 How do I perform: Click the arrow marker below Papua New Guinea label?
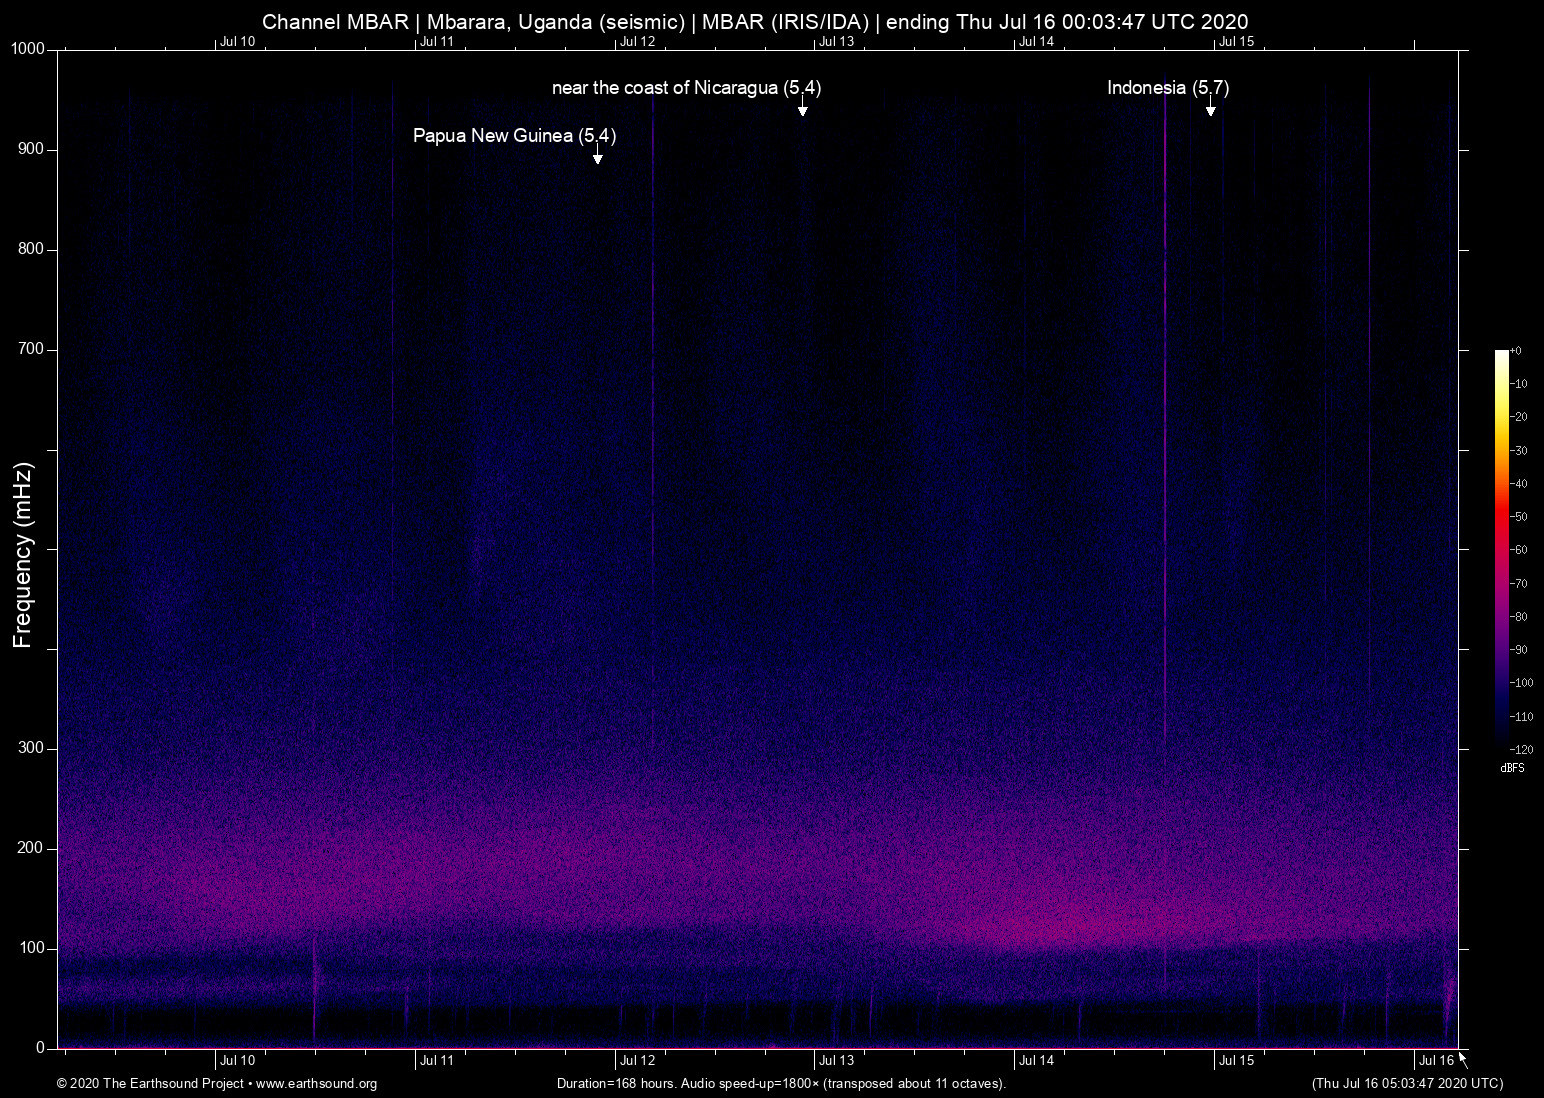point(598,156)
